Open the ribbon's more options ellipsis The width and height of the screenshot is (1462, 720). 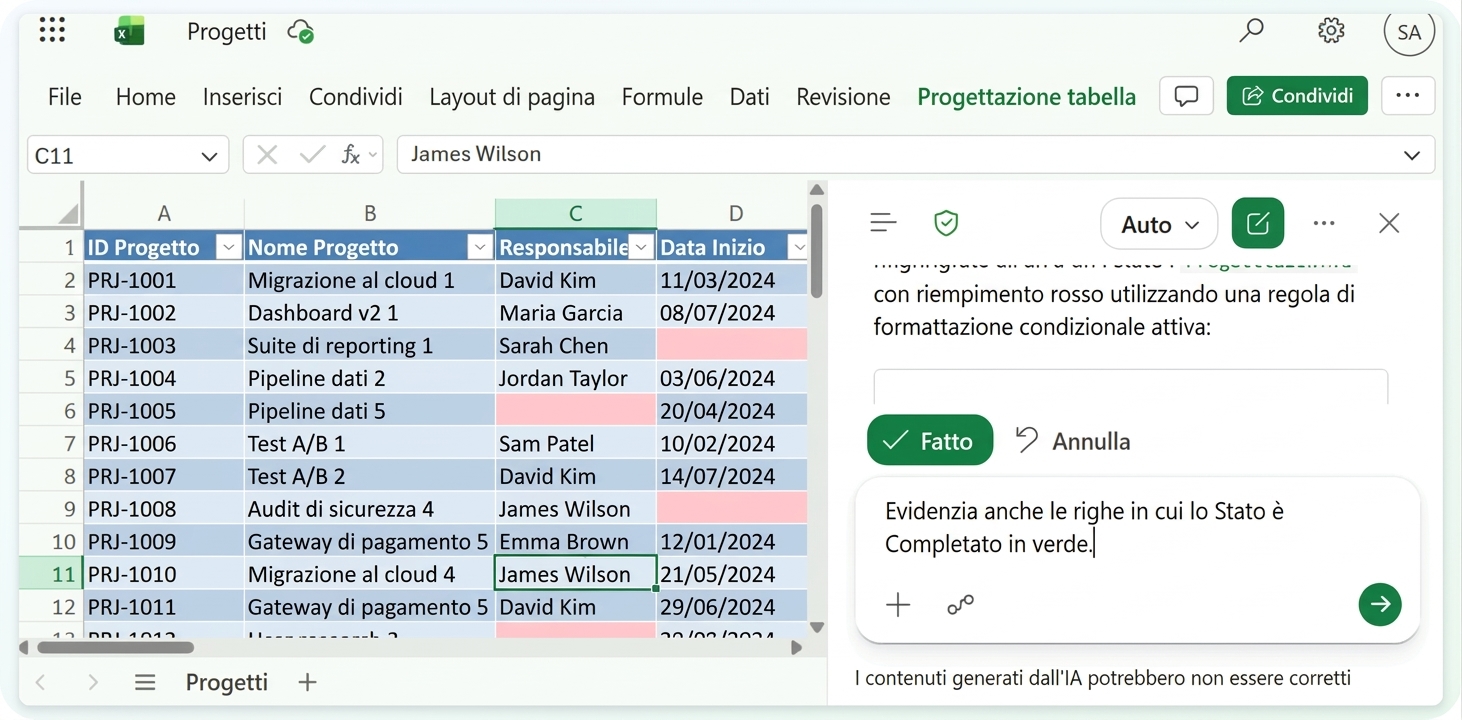[1408, 96]
